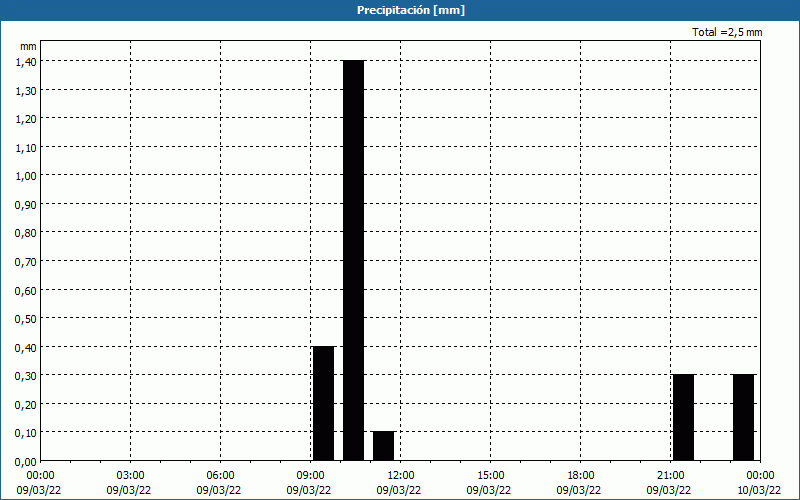The image size is (800, 500).
Task: Click the 0,40 mm bar after 09:00
Action: [323, 404]
